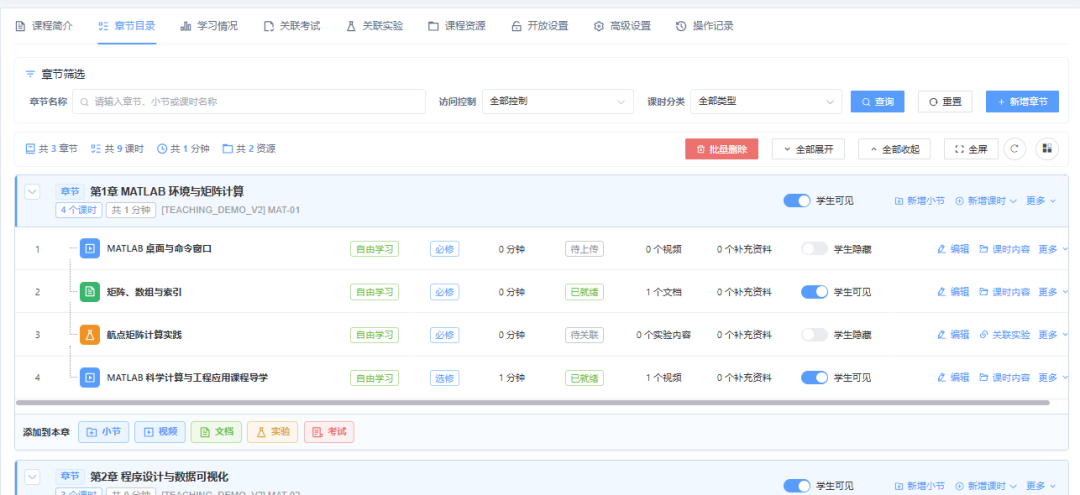Open the 课时分类 dropdown
The height and width of the screenshot is (495, 1080).
766,101
